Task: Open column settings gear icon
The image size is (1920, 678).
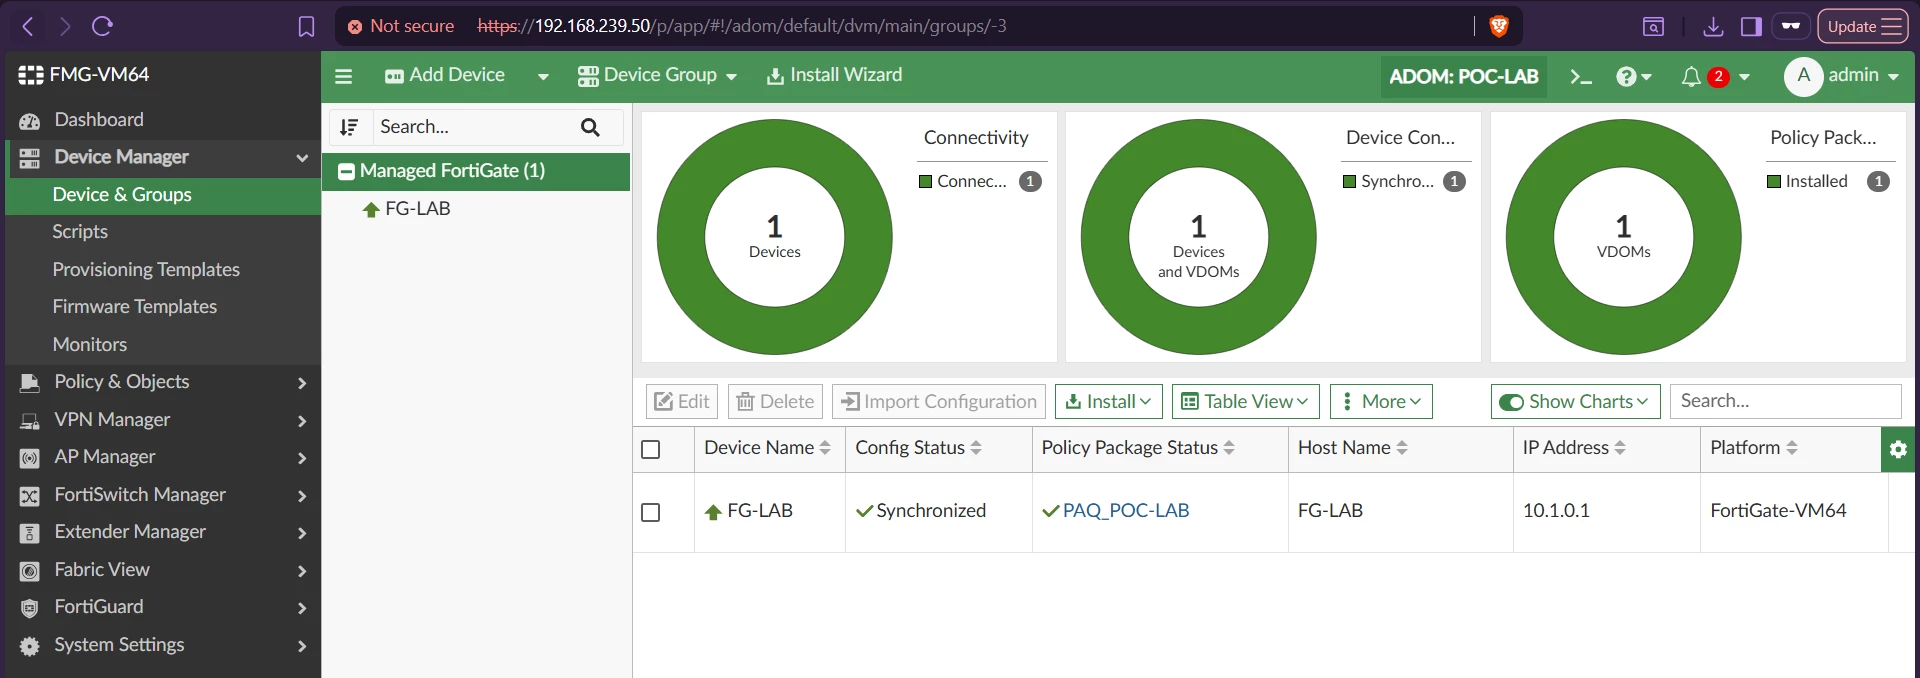Action: [x=1898, y=449]
